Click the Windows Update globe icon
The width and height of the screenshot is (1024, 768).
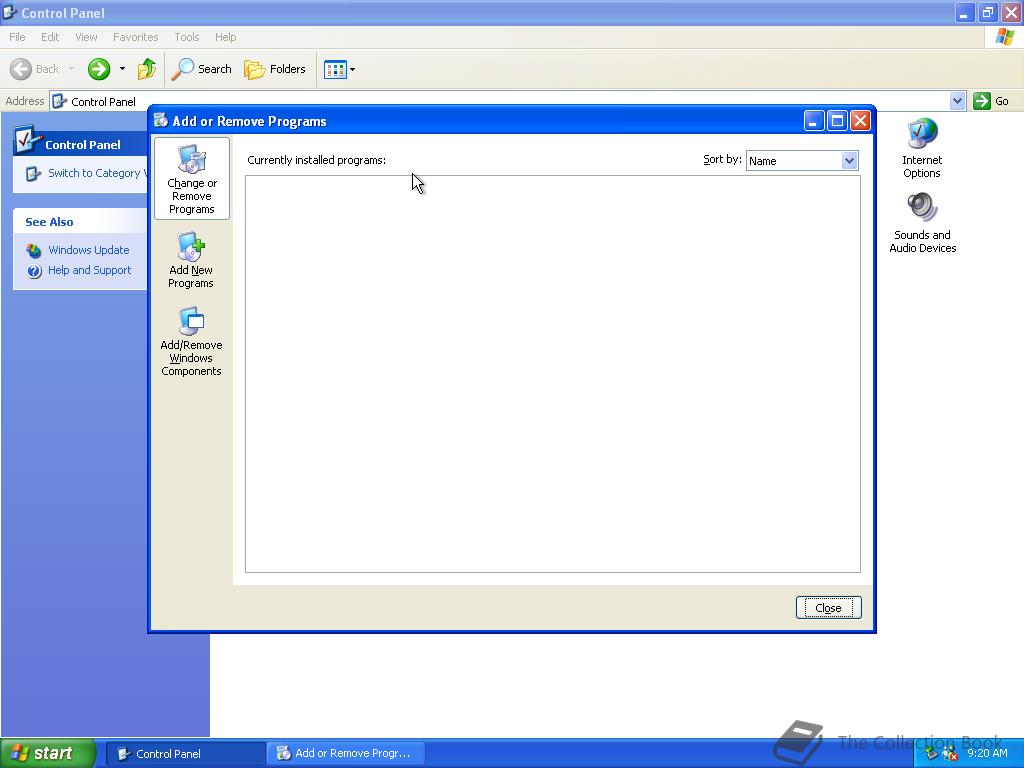click(x=34, y=251)
